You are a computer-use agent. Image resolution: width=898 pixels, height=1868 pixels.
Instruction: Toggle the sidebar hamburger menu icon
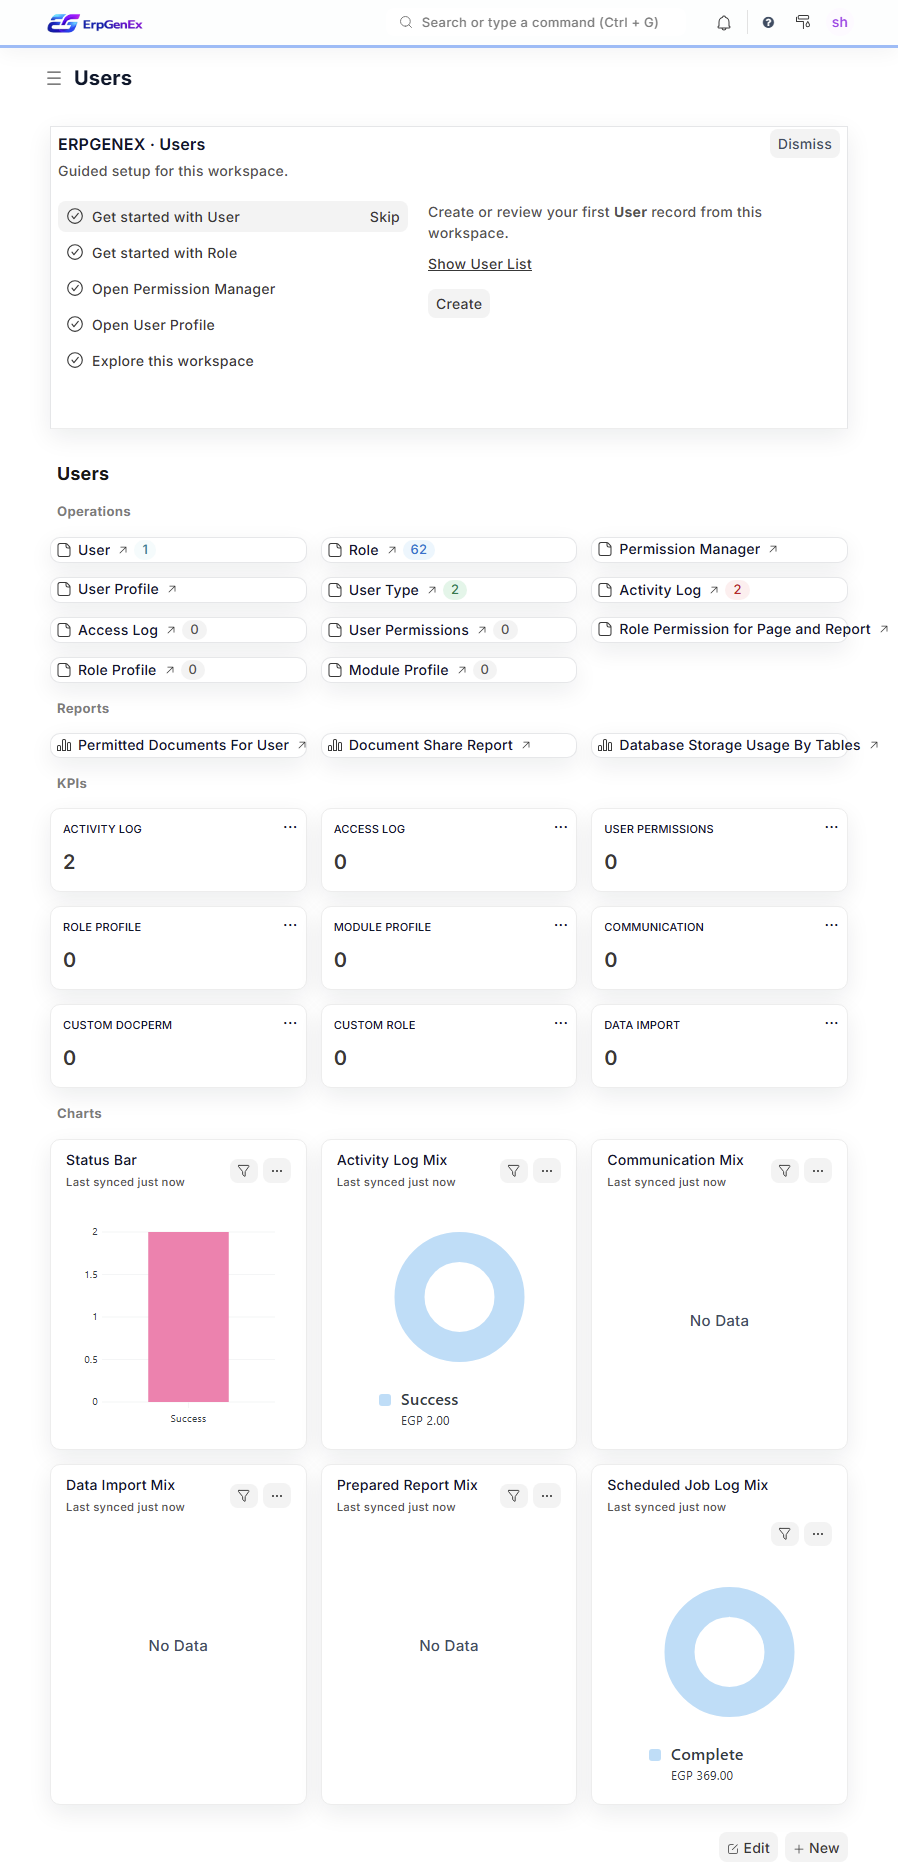click(54, 78)
